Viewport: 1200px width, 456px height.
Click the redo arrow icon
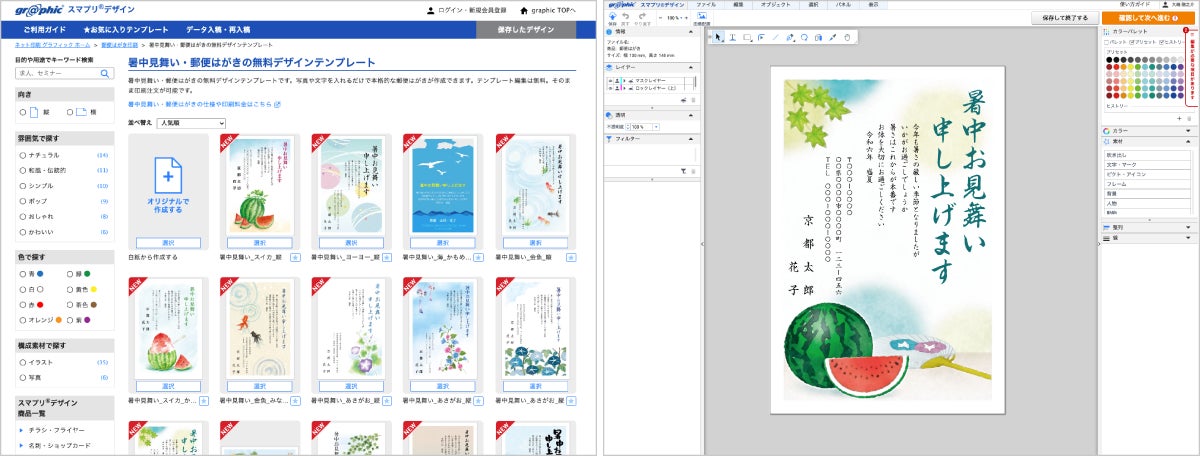click(642, 16)
